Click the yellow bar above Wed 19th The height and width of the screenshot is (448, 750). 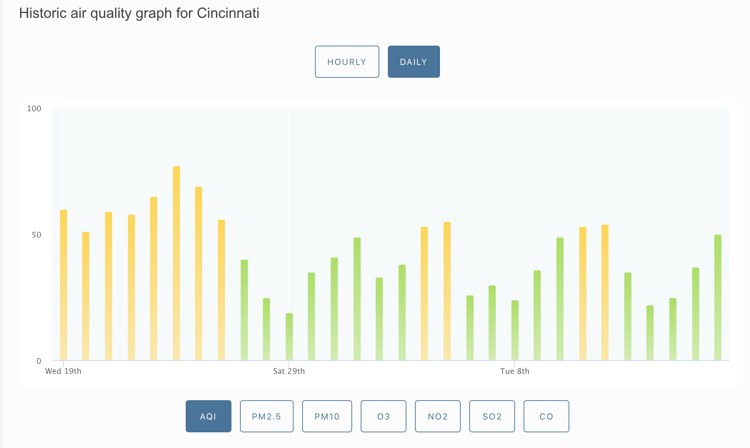pos(63,285)
